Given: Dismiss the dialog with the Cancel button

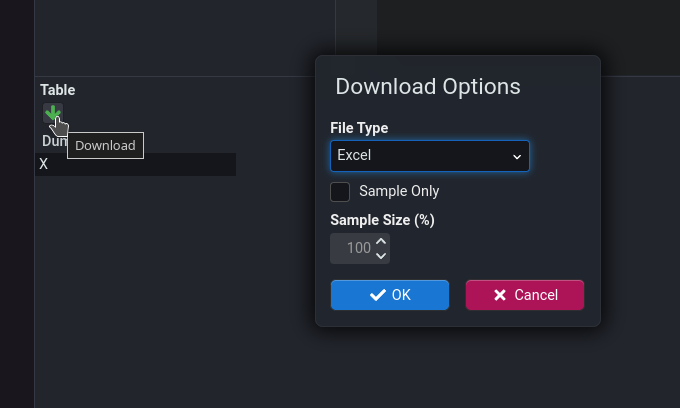Looking at the screenshot, I should pyautogui.click(x=525, y=295).
